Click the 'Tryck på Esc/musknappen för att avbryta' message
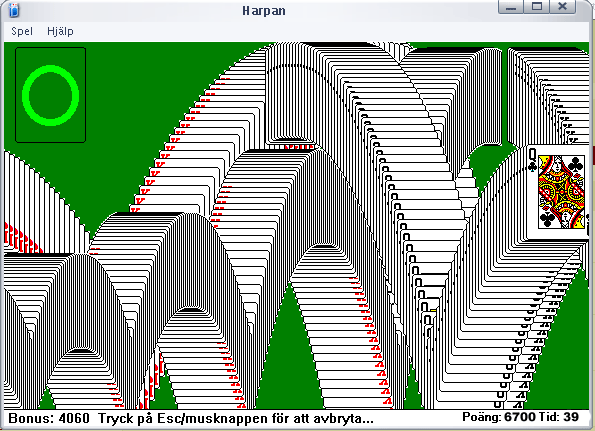 coord(236,418)
